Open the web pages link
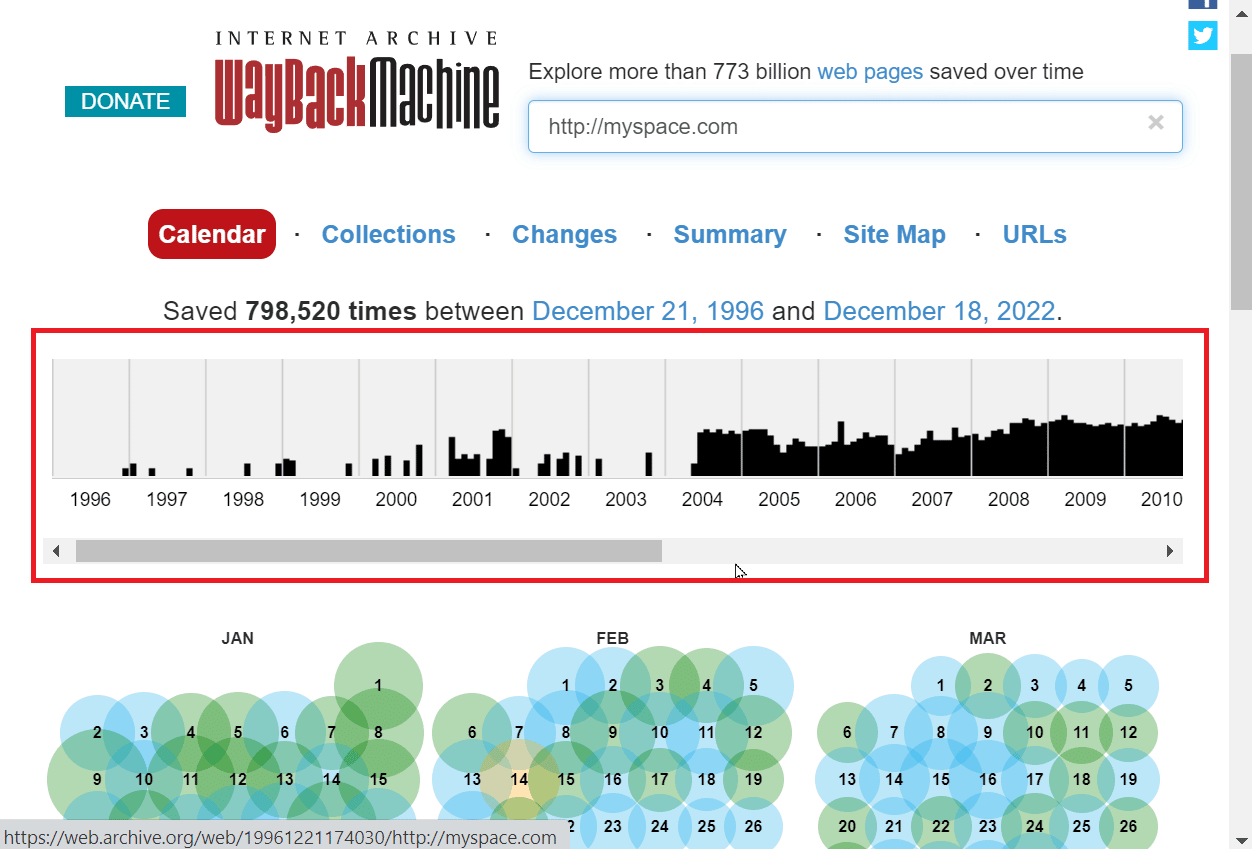 pyautogui.click(x=870, y=72)
